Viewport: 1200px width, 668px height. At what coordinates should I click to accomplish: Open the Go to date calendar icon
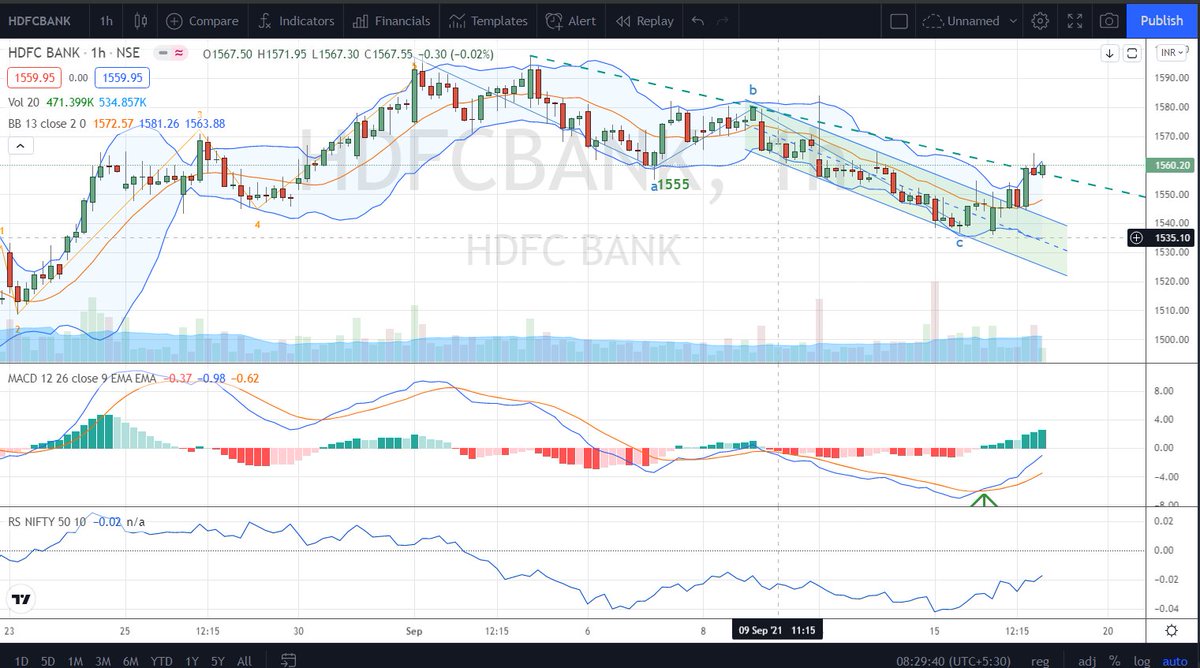point(288,660)
